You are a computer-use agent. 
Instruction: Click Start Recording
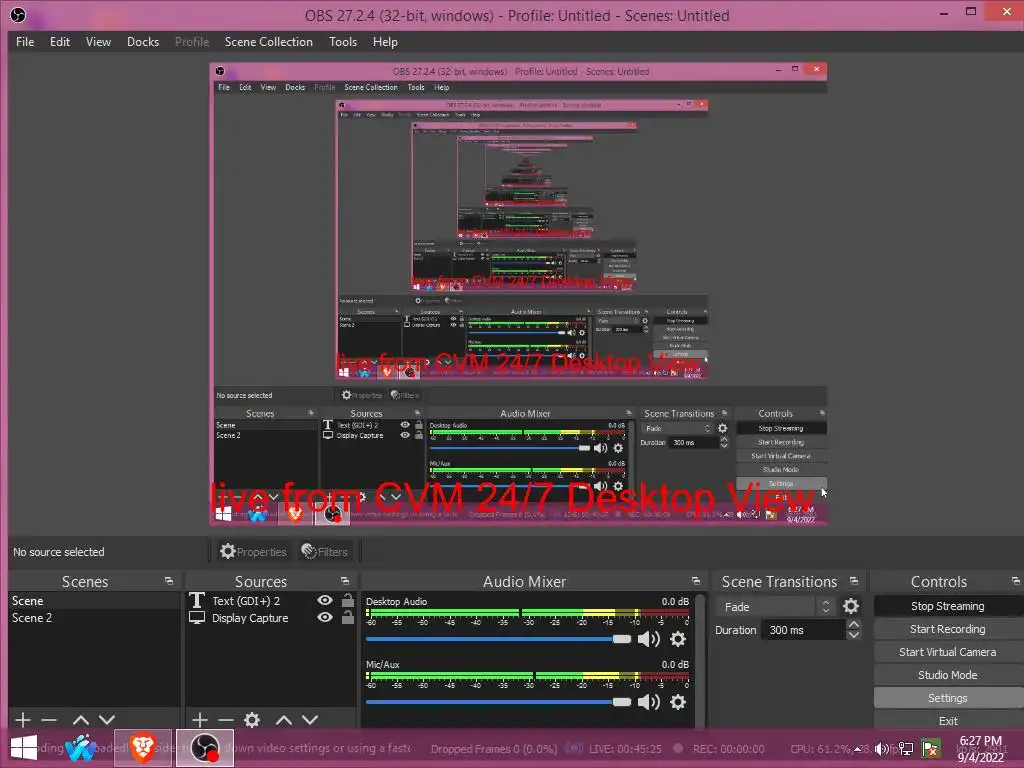pos(948,629)
